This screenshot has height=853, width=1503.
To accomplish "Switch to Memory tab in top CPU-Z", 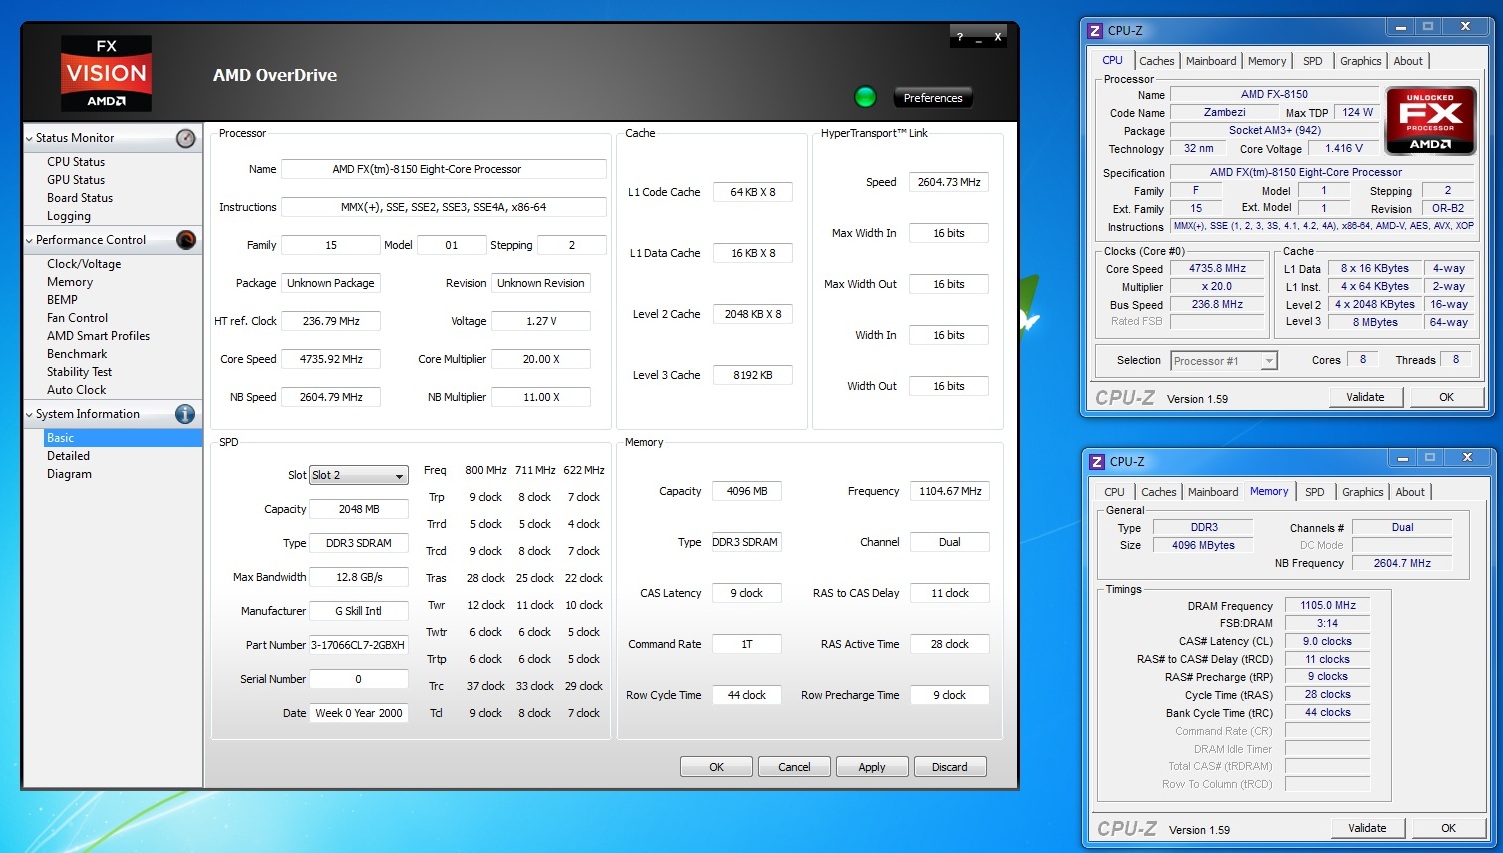I will pos(1267,61).
